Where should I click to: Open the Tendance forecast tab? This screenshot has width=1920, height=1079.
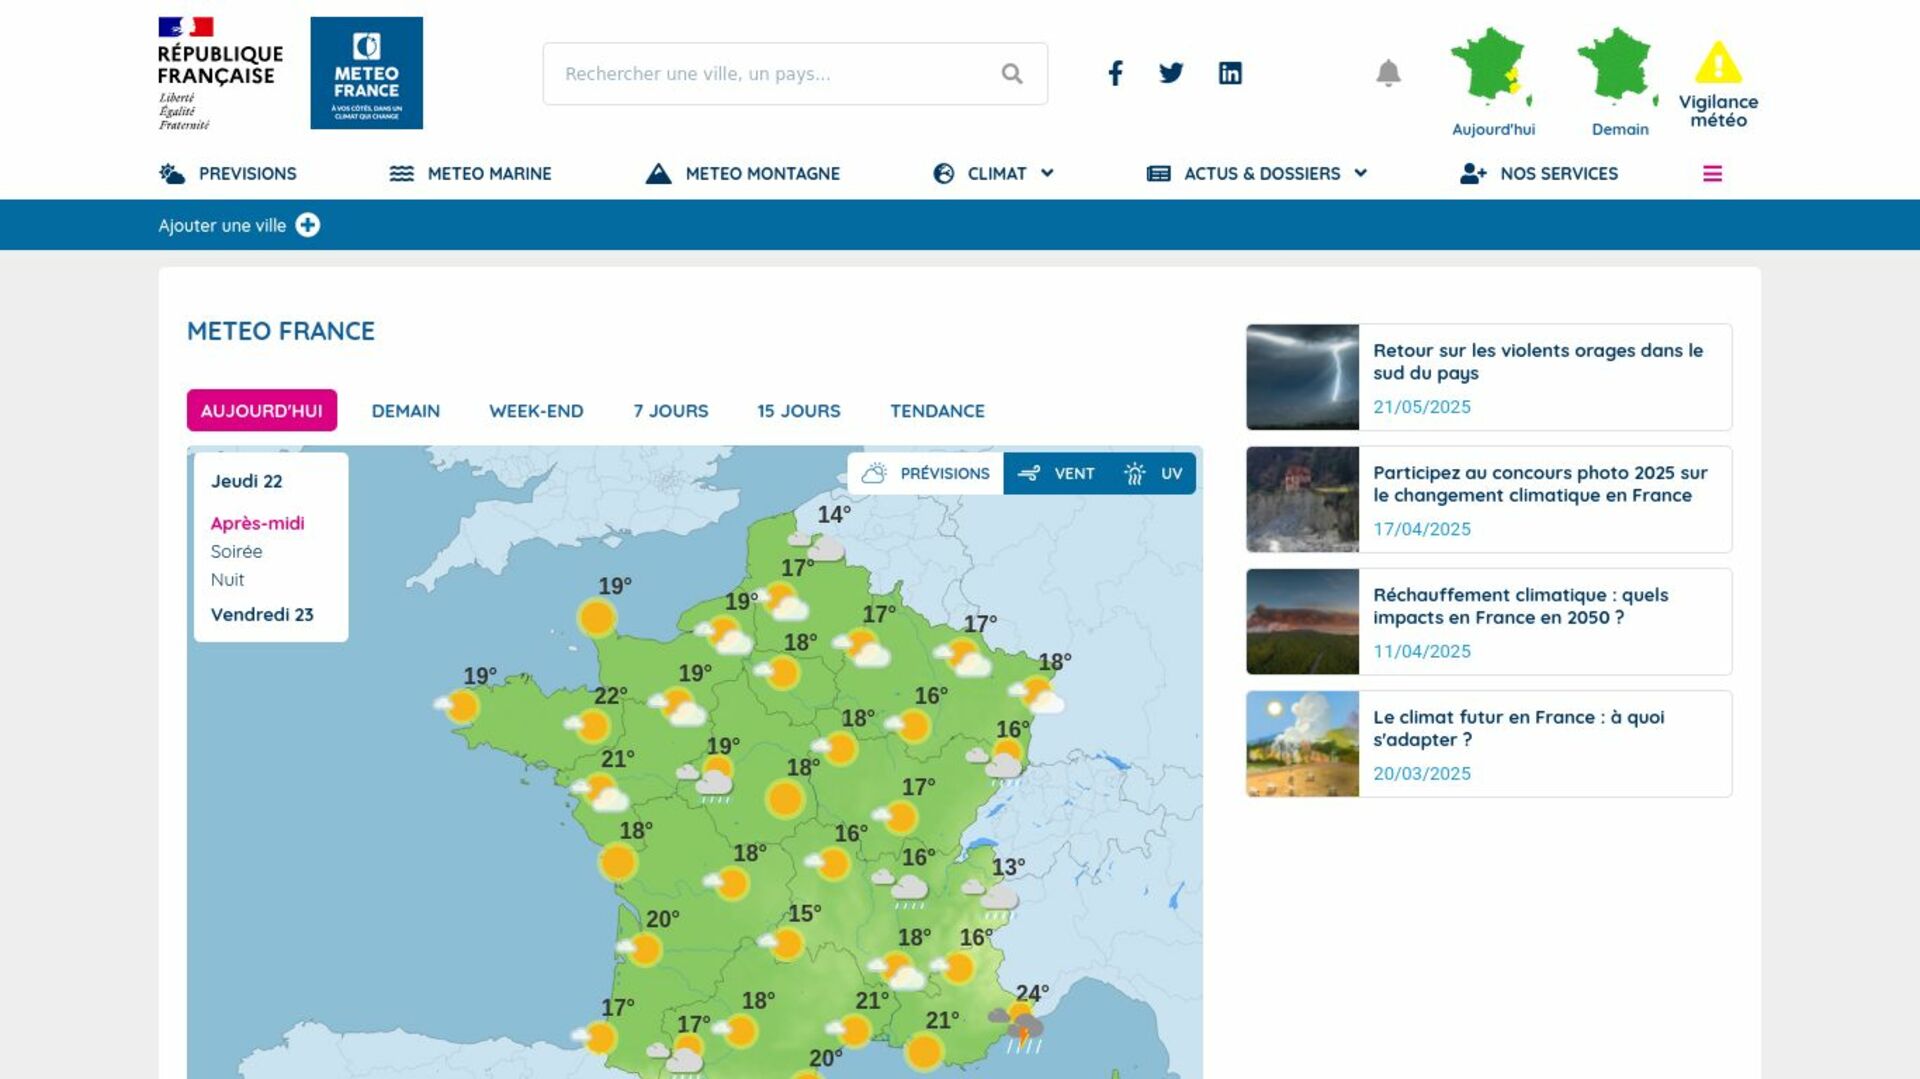click(937, 410)
